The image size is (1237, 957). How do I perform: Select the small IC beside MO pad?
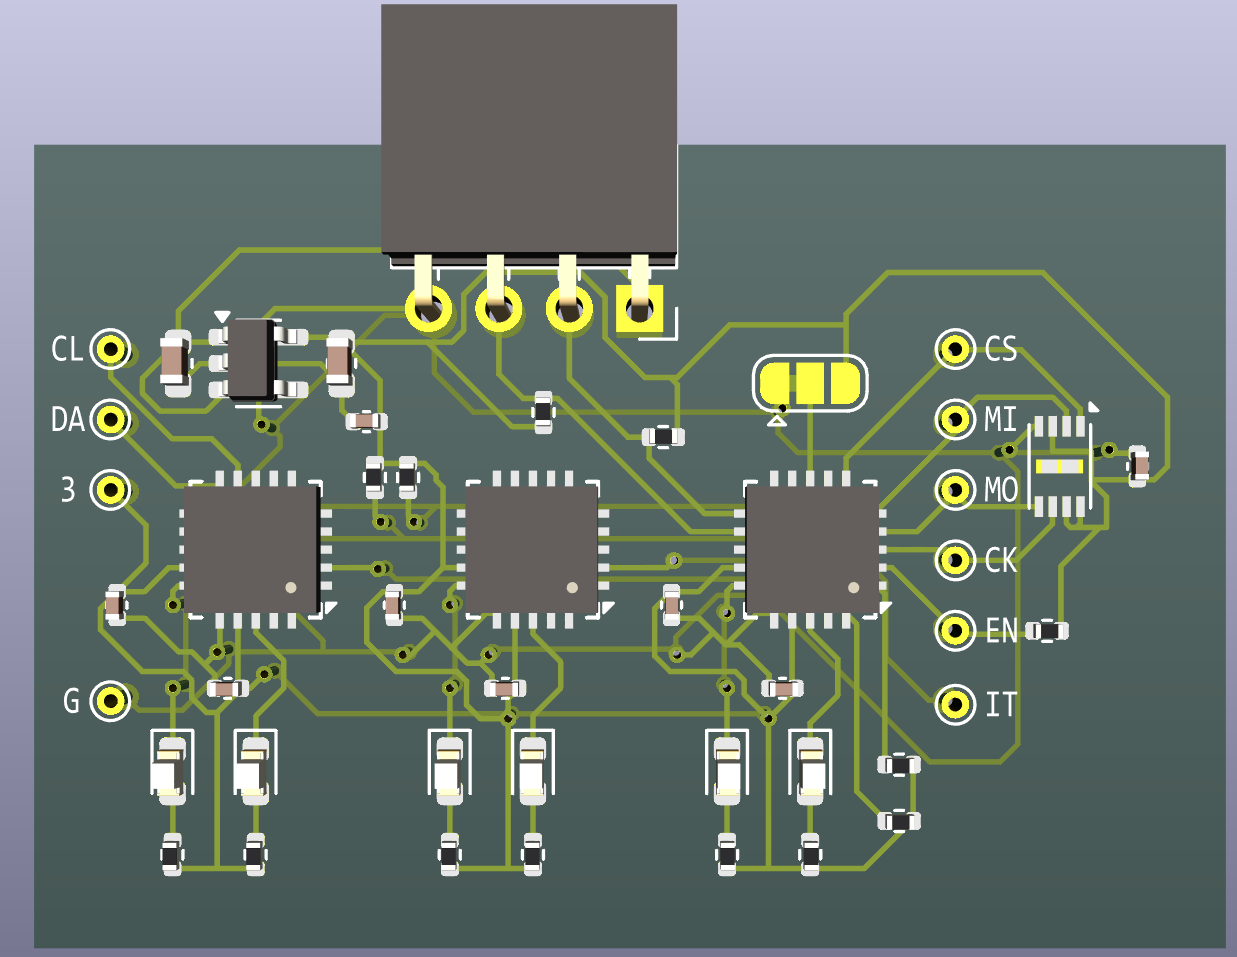(1060, 467)
